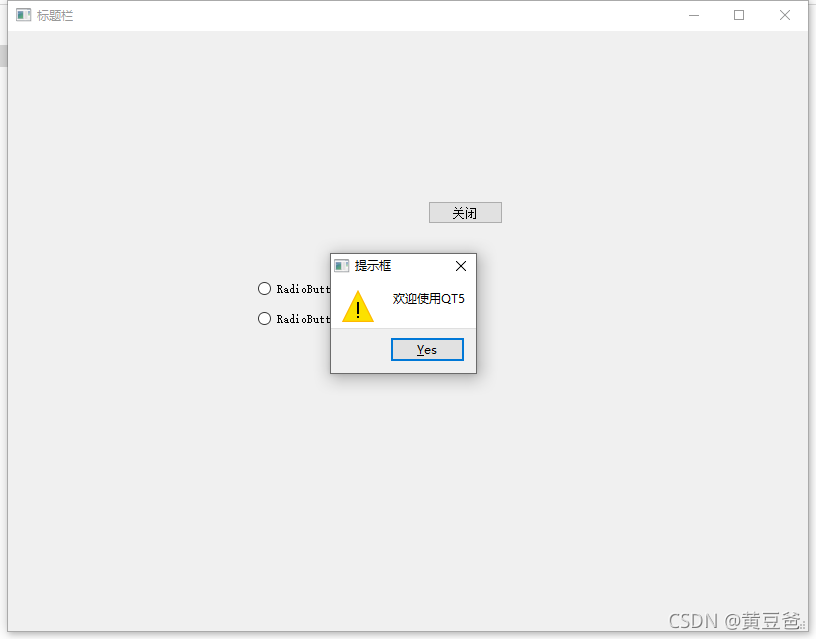Image resolution: width=816 pixels, height=639 pixels.
Task: Select the second RadioButton circle
Action: (x=264, y=318)
